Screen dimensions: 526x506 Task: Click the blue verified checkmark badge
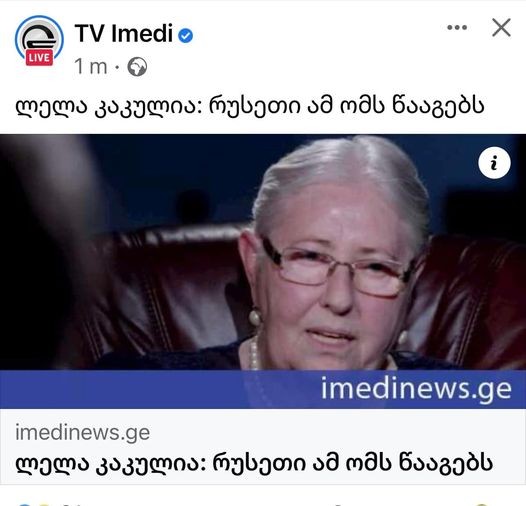pos(186,35)
